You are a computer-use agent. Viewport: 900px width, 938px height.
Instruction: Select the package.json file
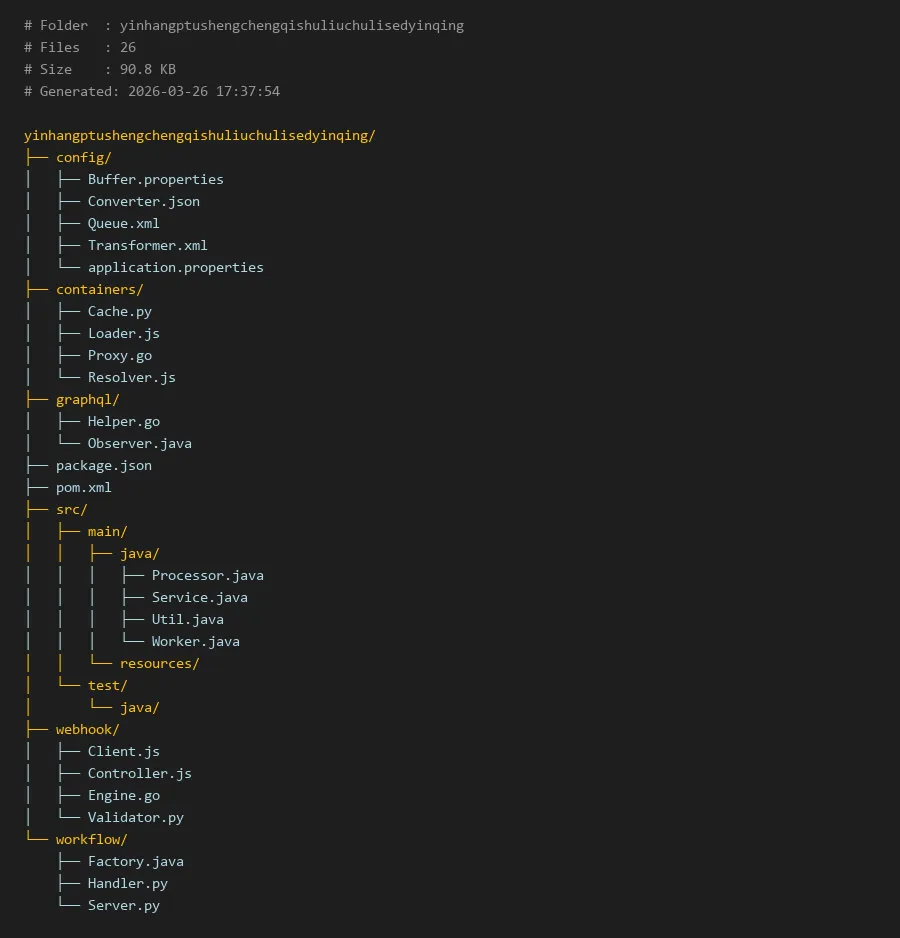[x=103, y=465]
